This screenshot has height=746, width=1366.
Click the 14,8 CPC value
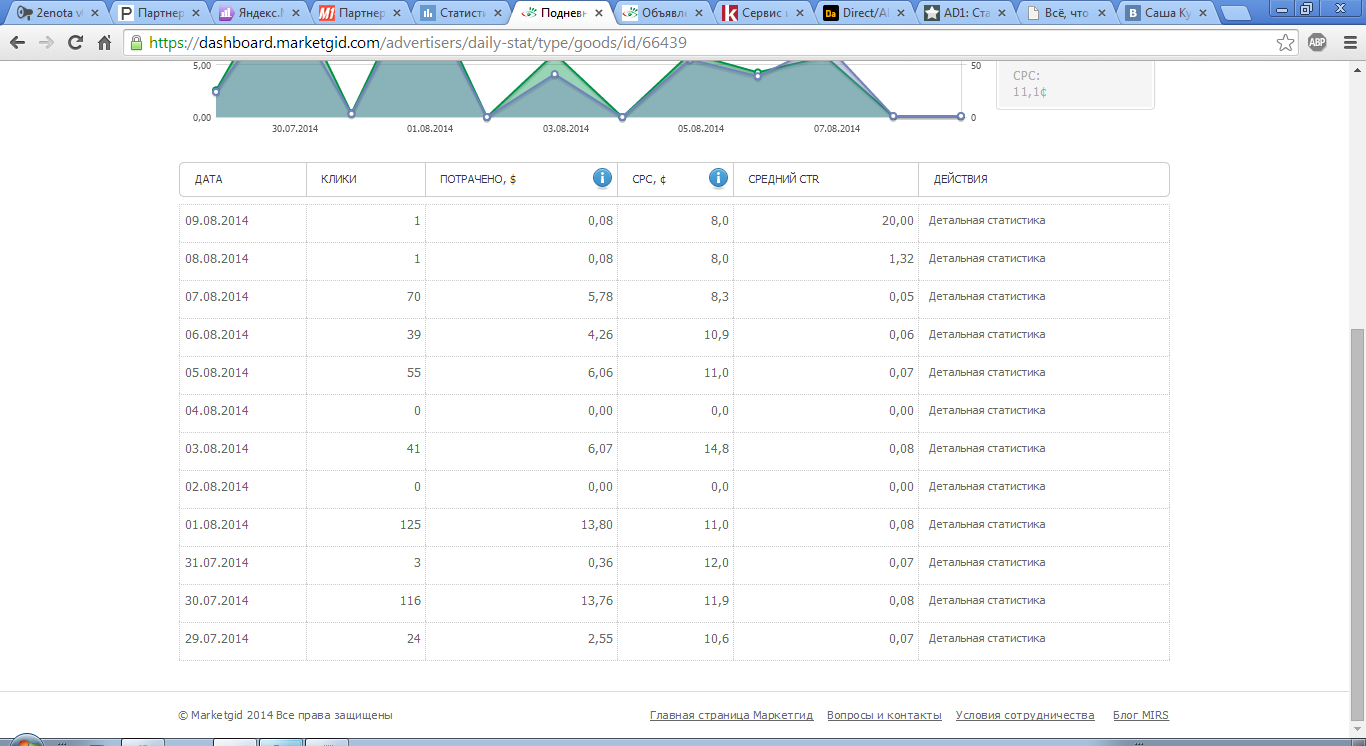click(x=716, y=448)
